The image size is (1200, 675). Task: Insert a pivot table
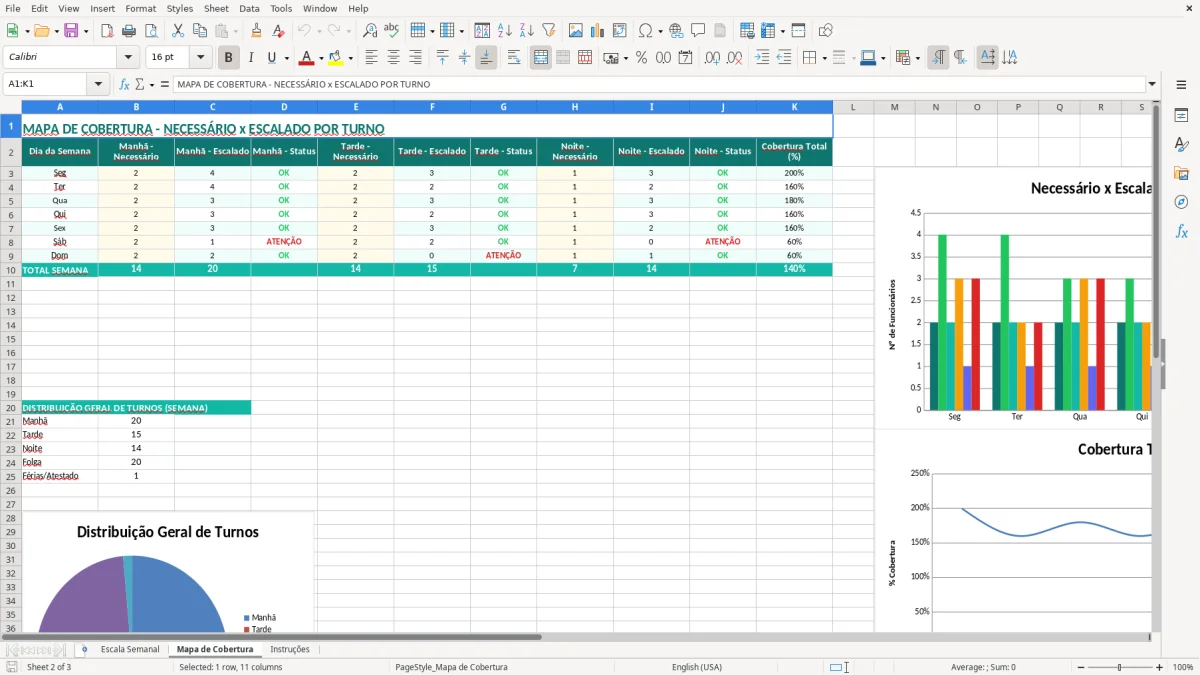pyautogui.click(x=619, y=31)
